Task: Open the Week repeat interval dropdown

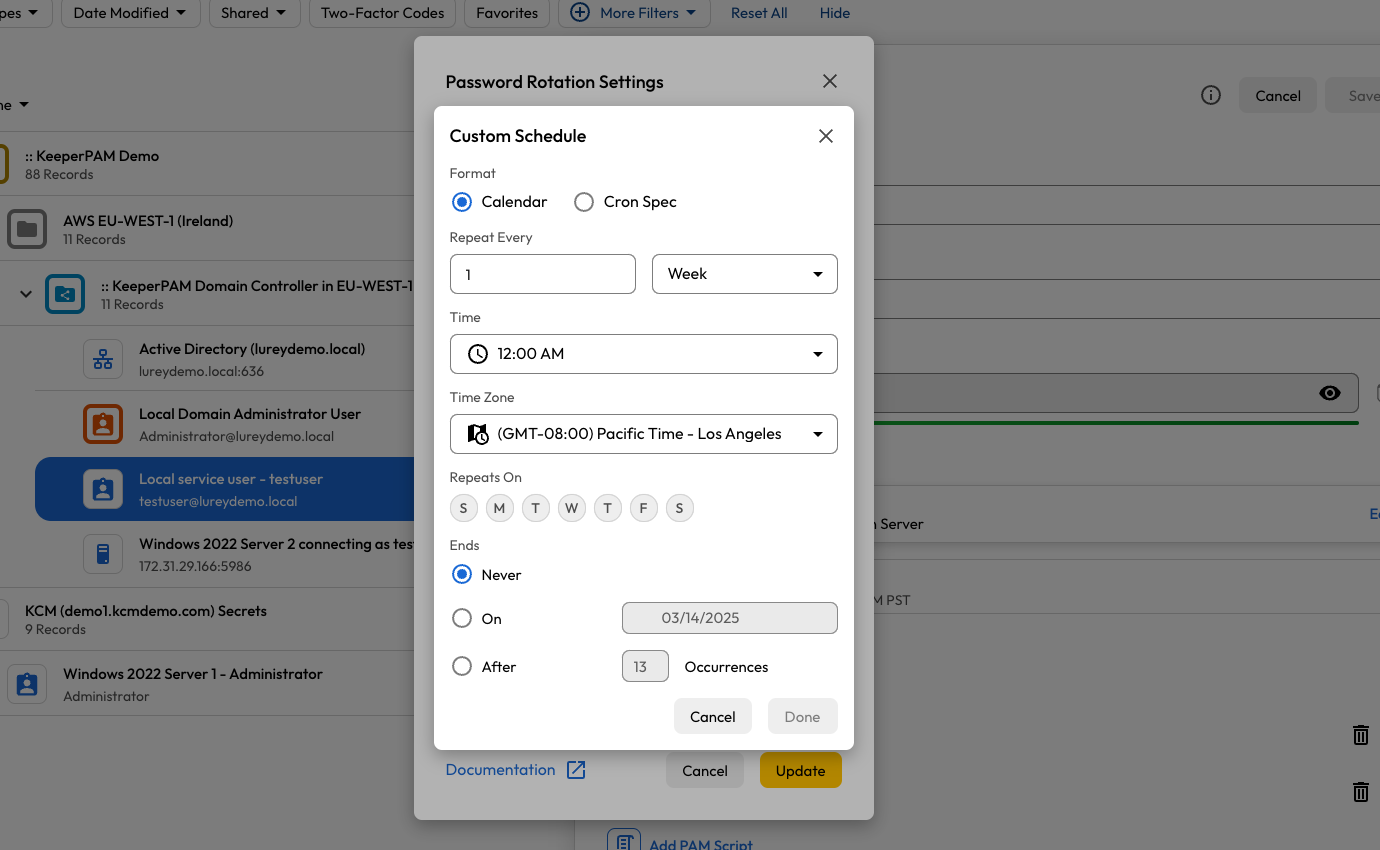Action: (744, 274)
